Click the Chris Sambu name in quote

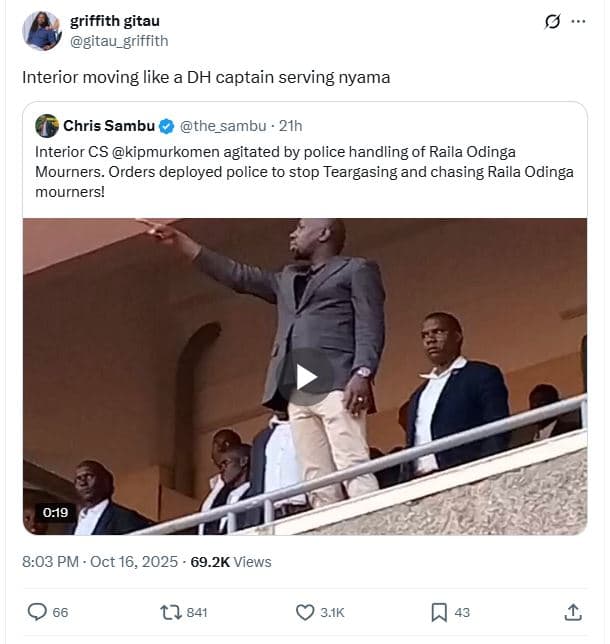[109, 126]
